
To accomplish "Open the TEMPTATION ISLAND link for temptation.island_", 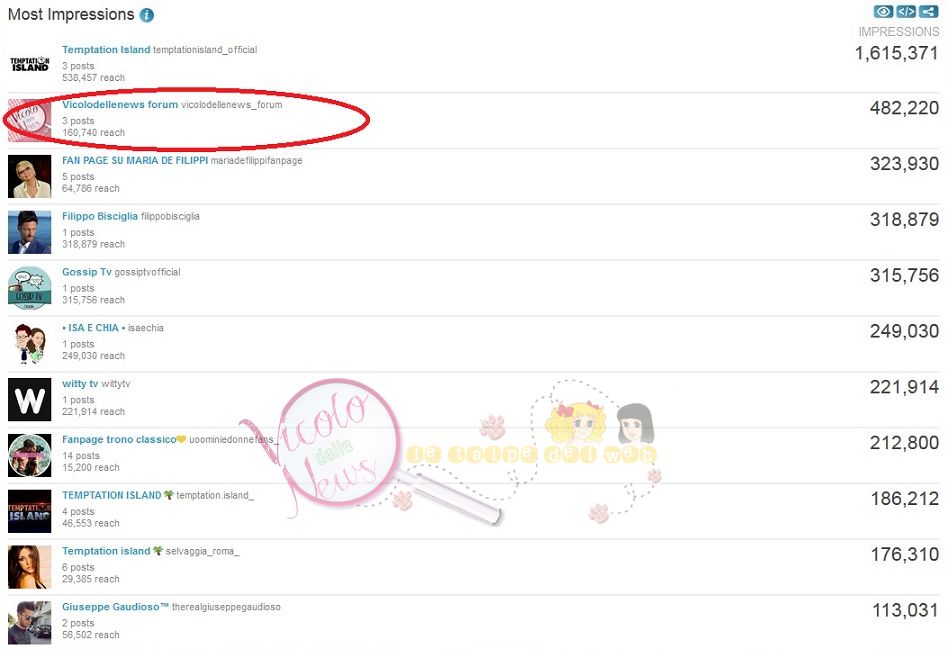I will (x=117, y=495).
